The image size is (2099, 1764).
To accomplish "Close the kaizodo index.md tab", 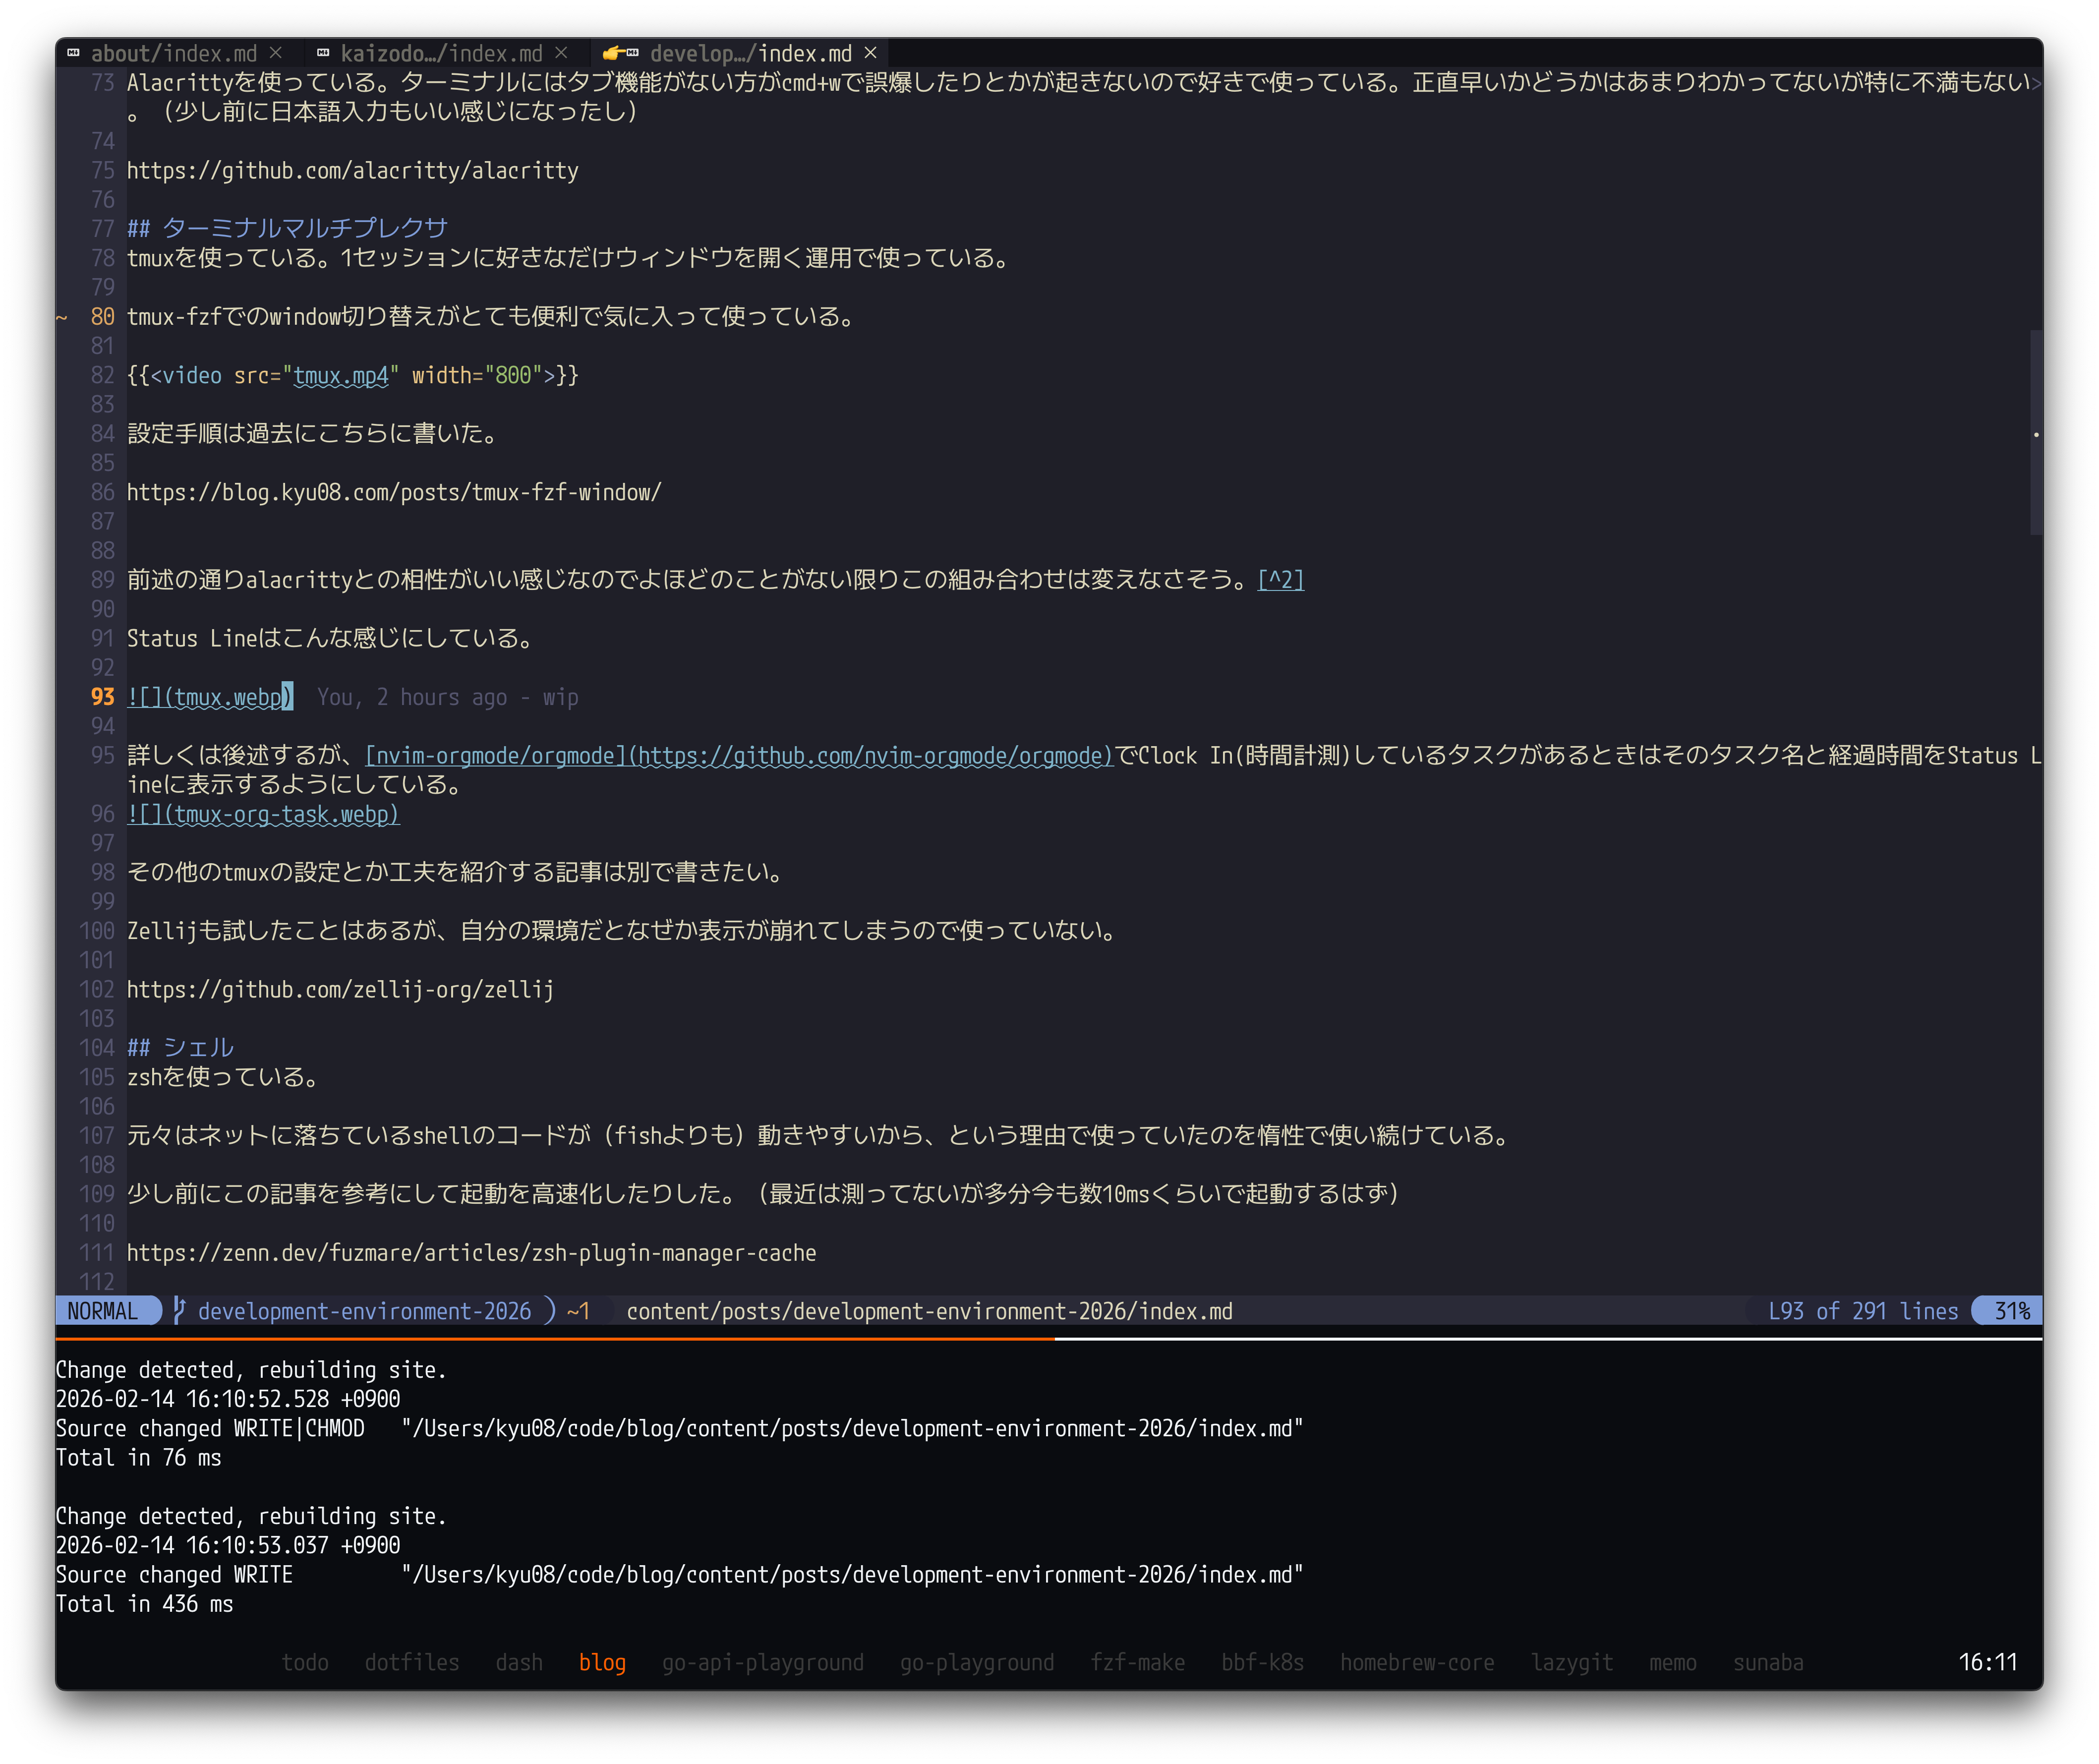I will (x=561, y=53).
